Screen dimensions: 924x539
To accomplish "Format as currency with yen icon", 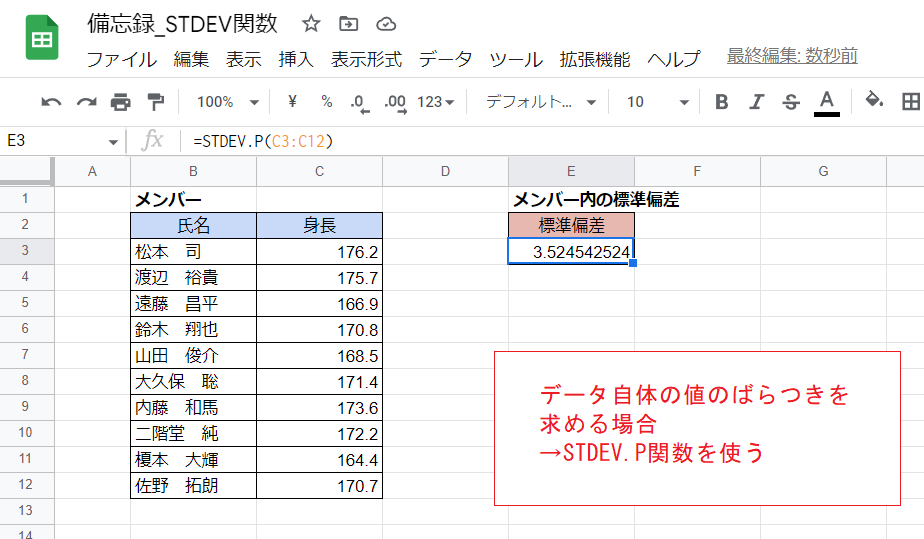I will tap(292, 101).
